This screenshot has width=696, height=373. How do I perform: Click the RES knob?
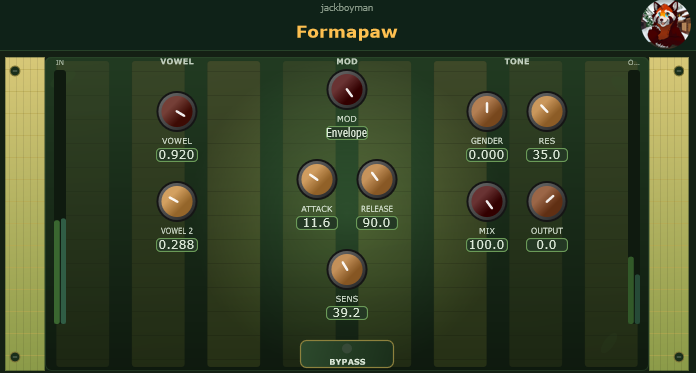click(x=546, y=111)
